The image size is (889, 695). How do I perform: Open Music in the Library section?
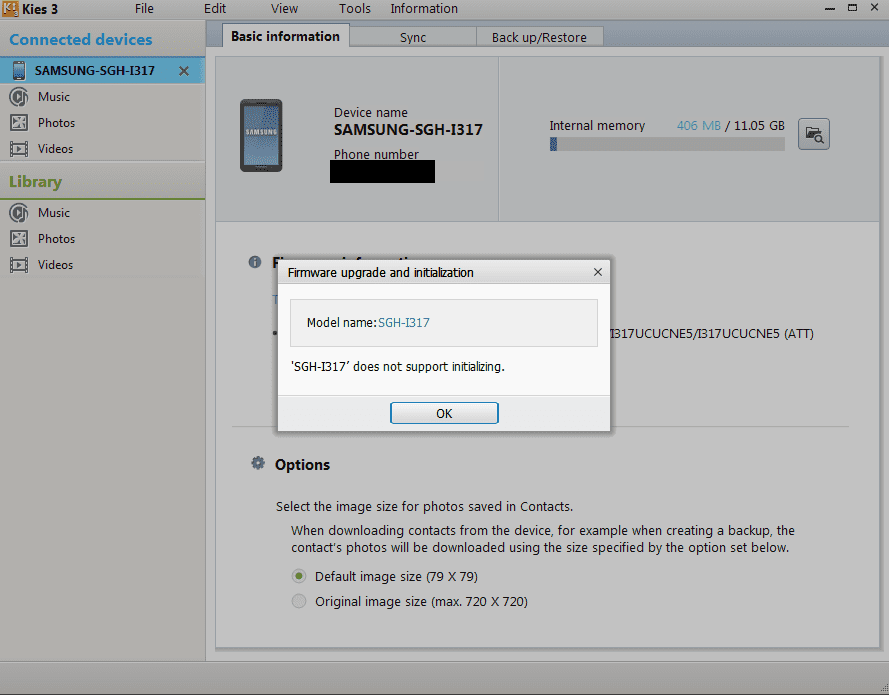(54, 213)
